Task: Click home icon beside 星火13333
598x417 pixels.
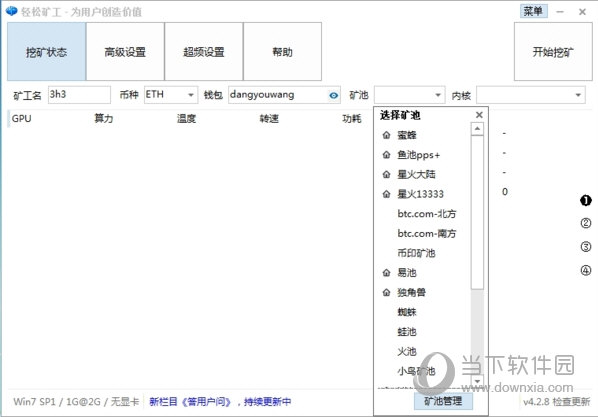Action: [x=386, y=194]
